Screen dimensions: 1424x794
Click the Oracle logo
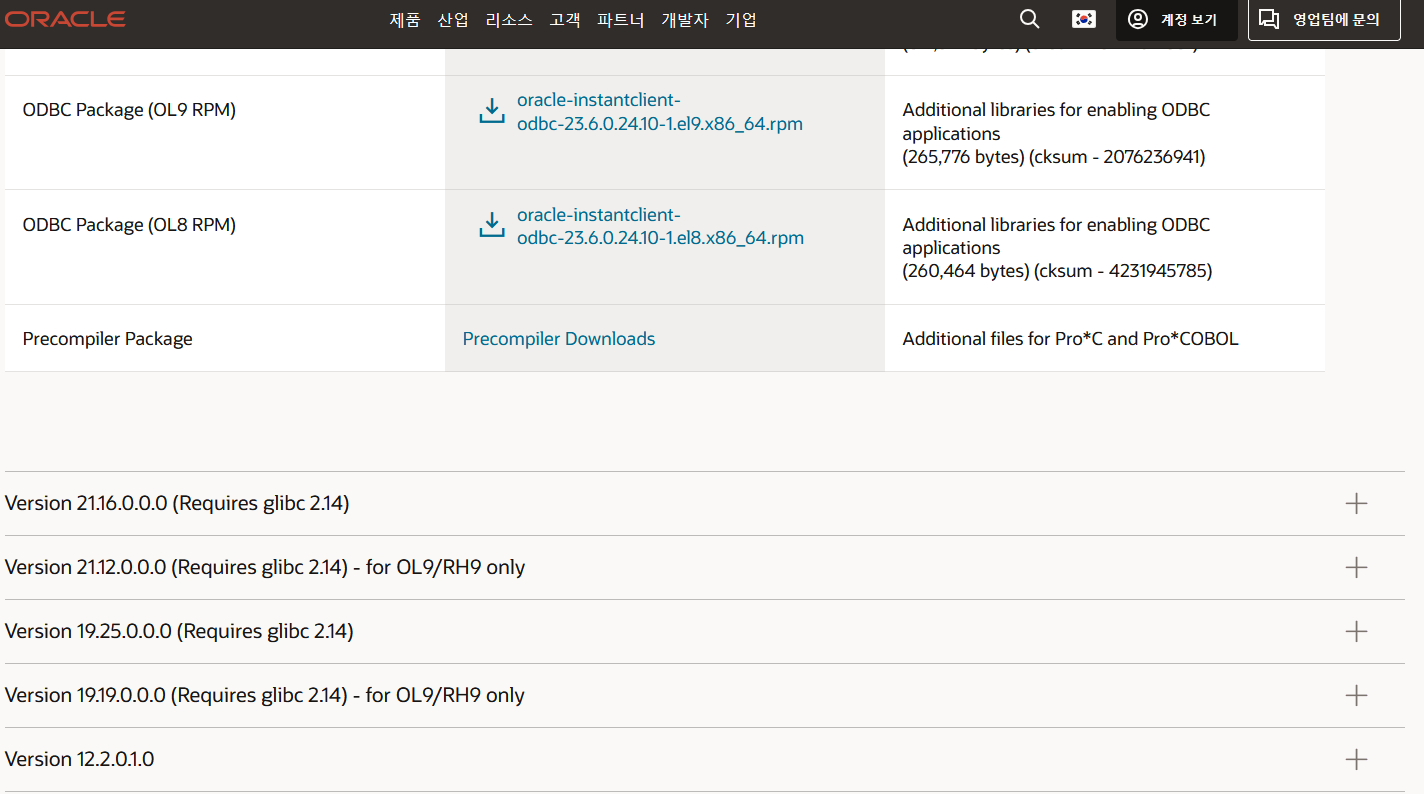65,19
